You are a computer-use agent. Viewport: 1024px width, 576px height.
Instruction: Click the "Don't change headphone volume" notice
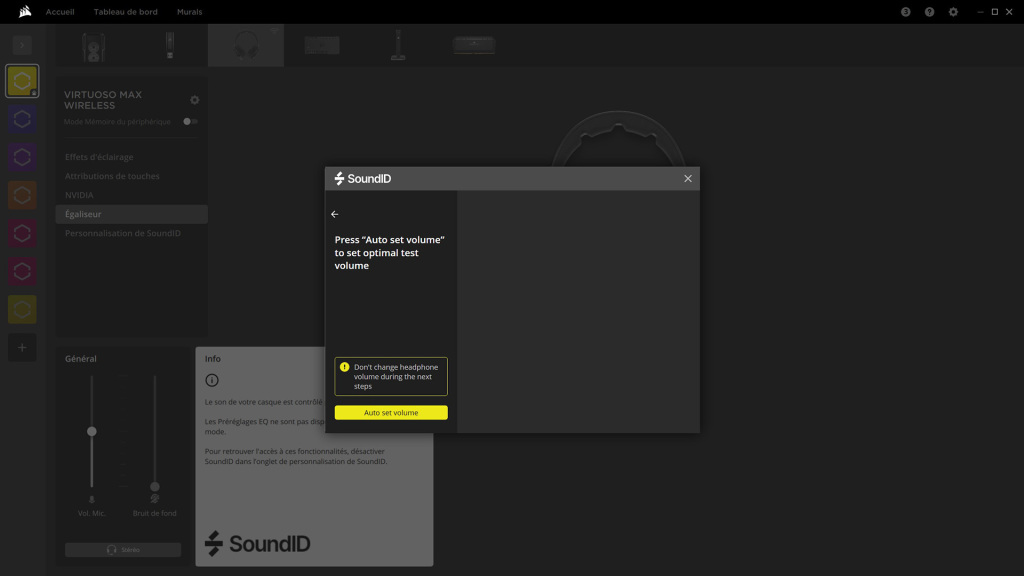pos(391,376)
